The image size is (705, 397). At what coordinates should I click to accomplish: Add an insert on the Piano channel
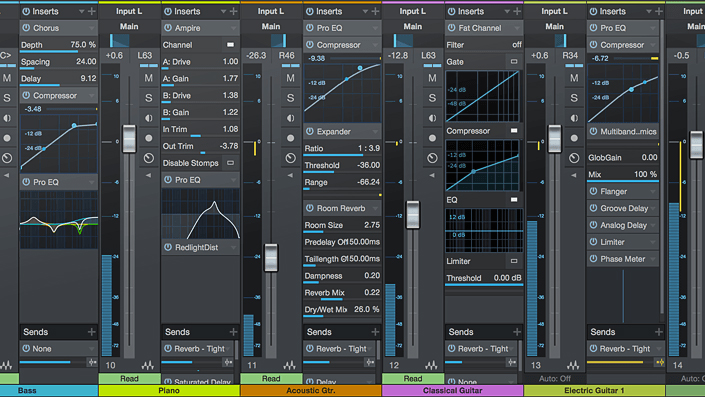point(233,11)
